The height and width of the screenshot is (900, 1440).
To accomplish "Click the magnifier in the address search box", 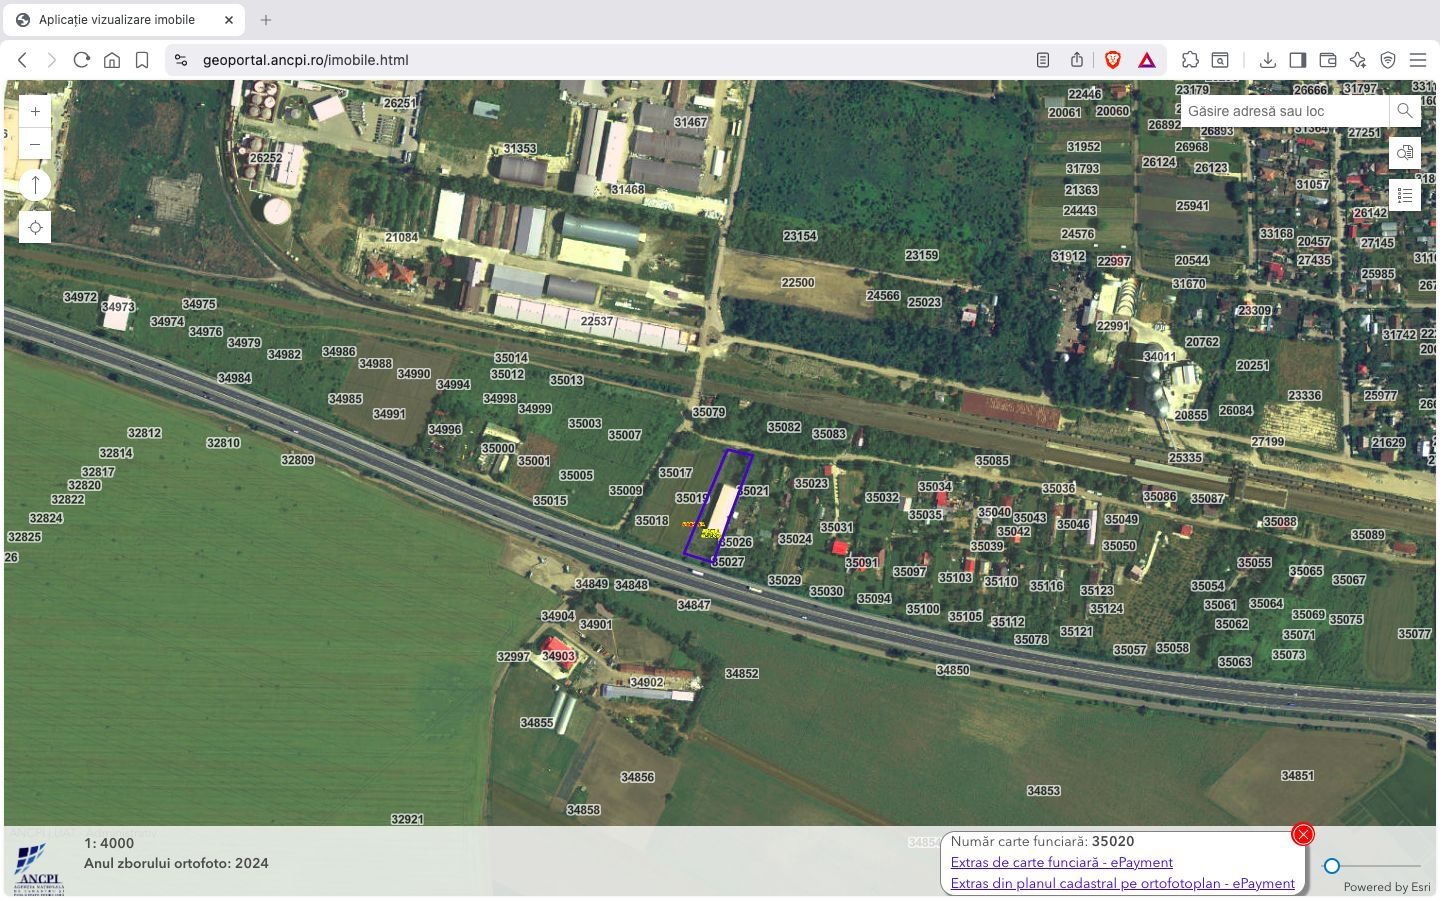I will [1404, 111].
